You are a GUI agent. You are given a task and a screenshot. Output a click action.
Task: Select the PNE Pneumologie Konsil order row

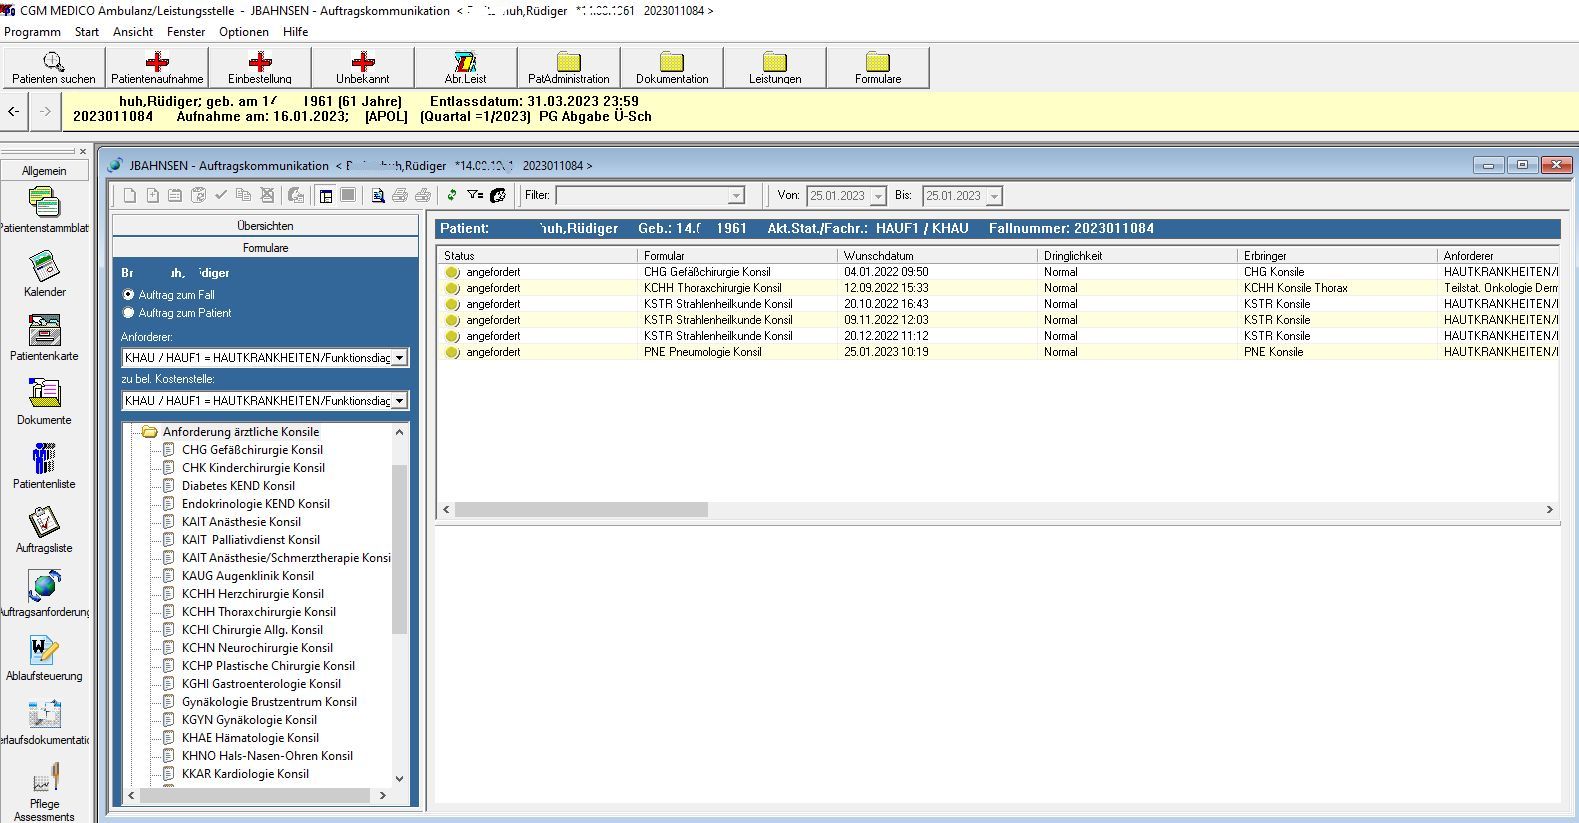[x=997, y=352]
